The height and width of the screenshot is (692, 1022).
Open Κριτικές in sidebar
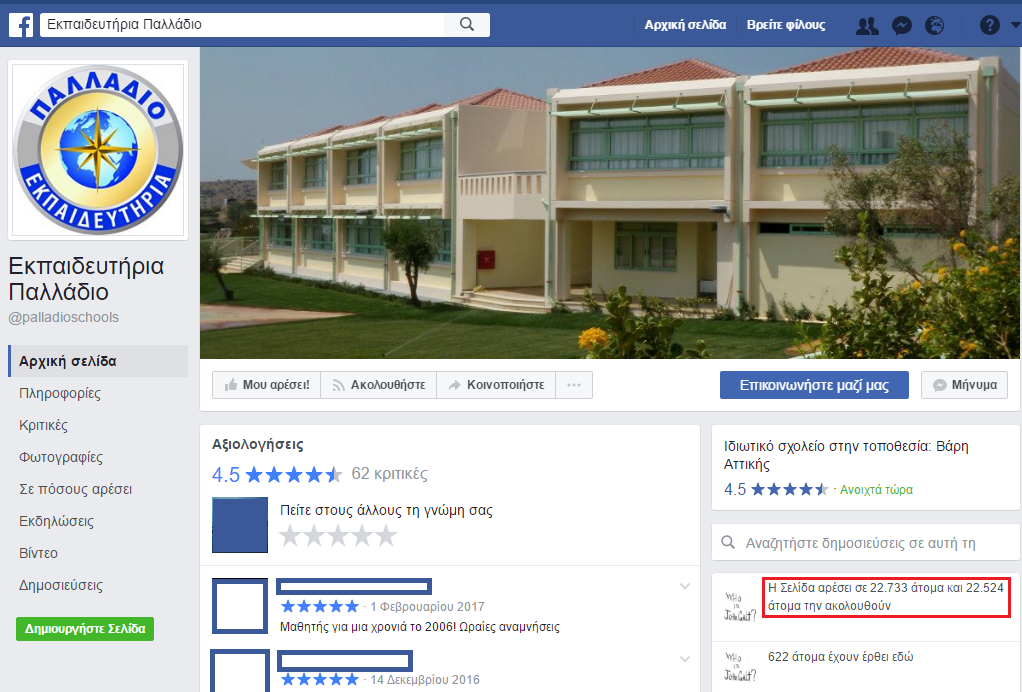click(43, 425)
